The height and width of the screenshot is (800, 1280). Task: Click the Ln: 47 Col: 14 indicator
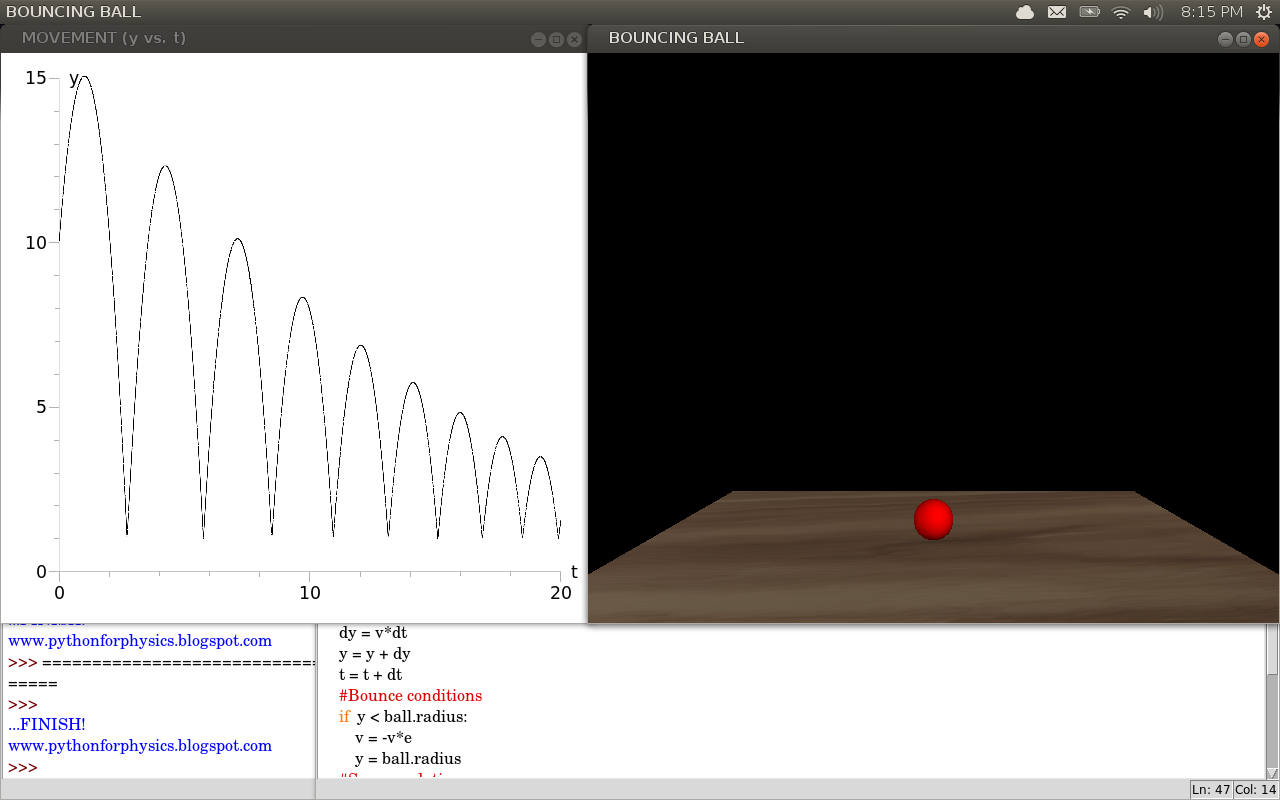pos(1233,789)
